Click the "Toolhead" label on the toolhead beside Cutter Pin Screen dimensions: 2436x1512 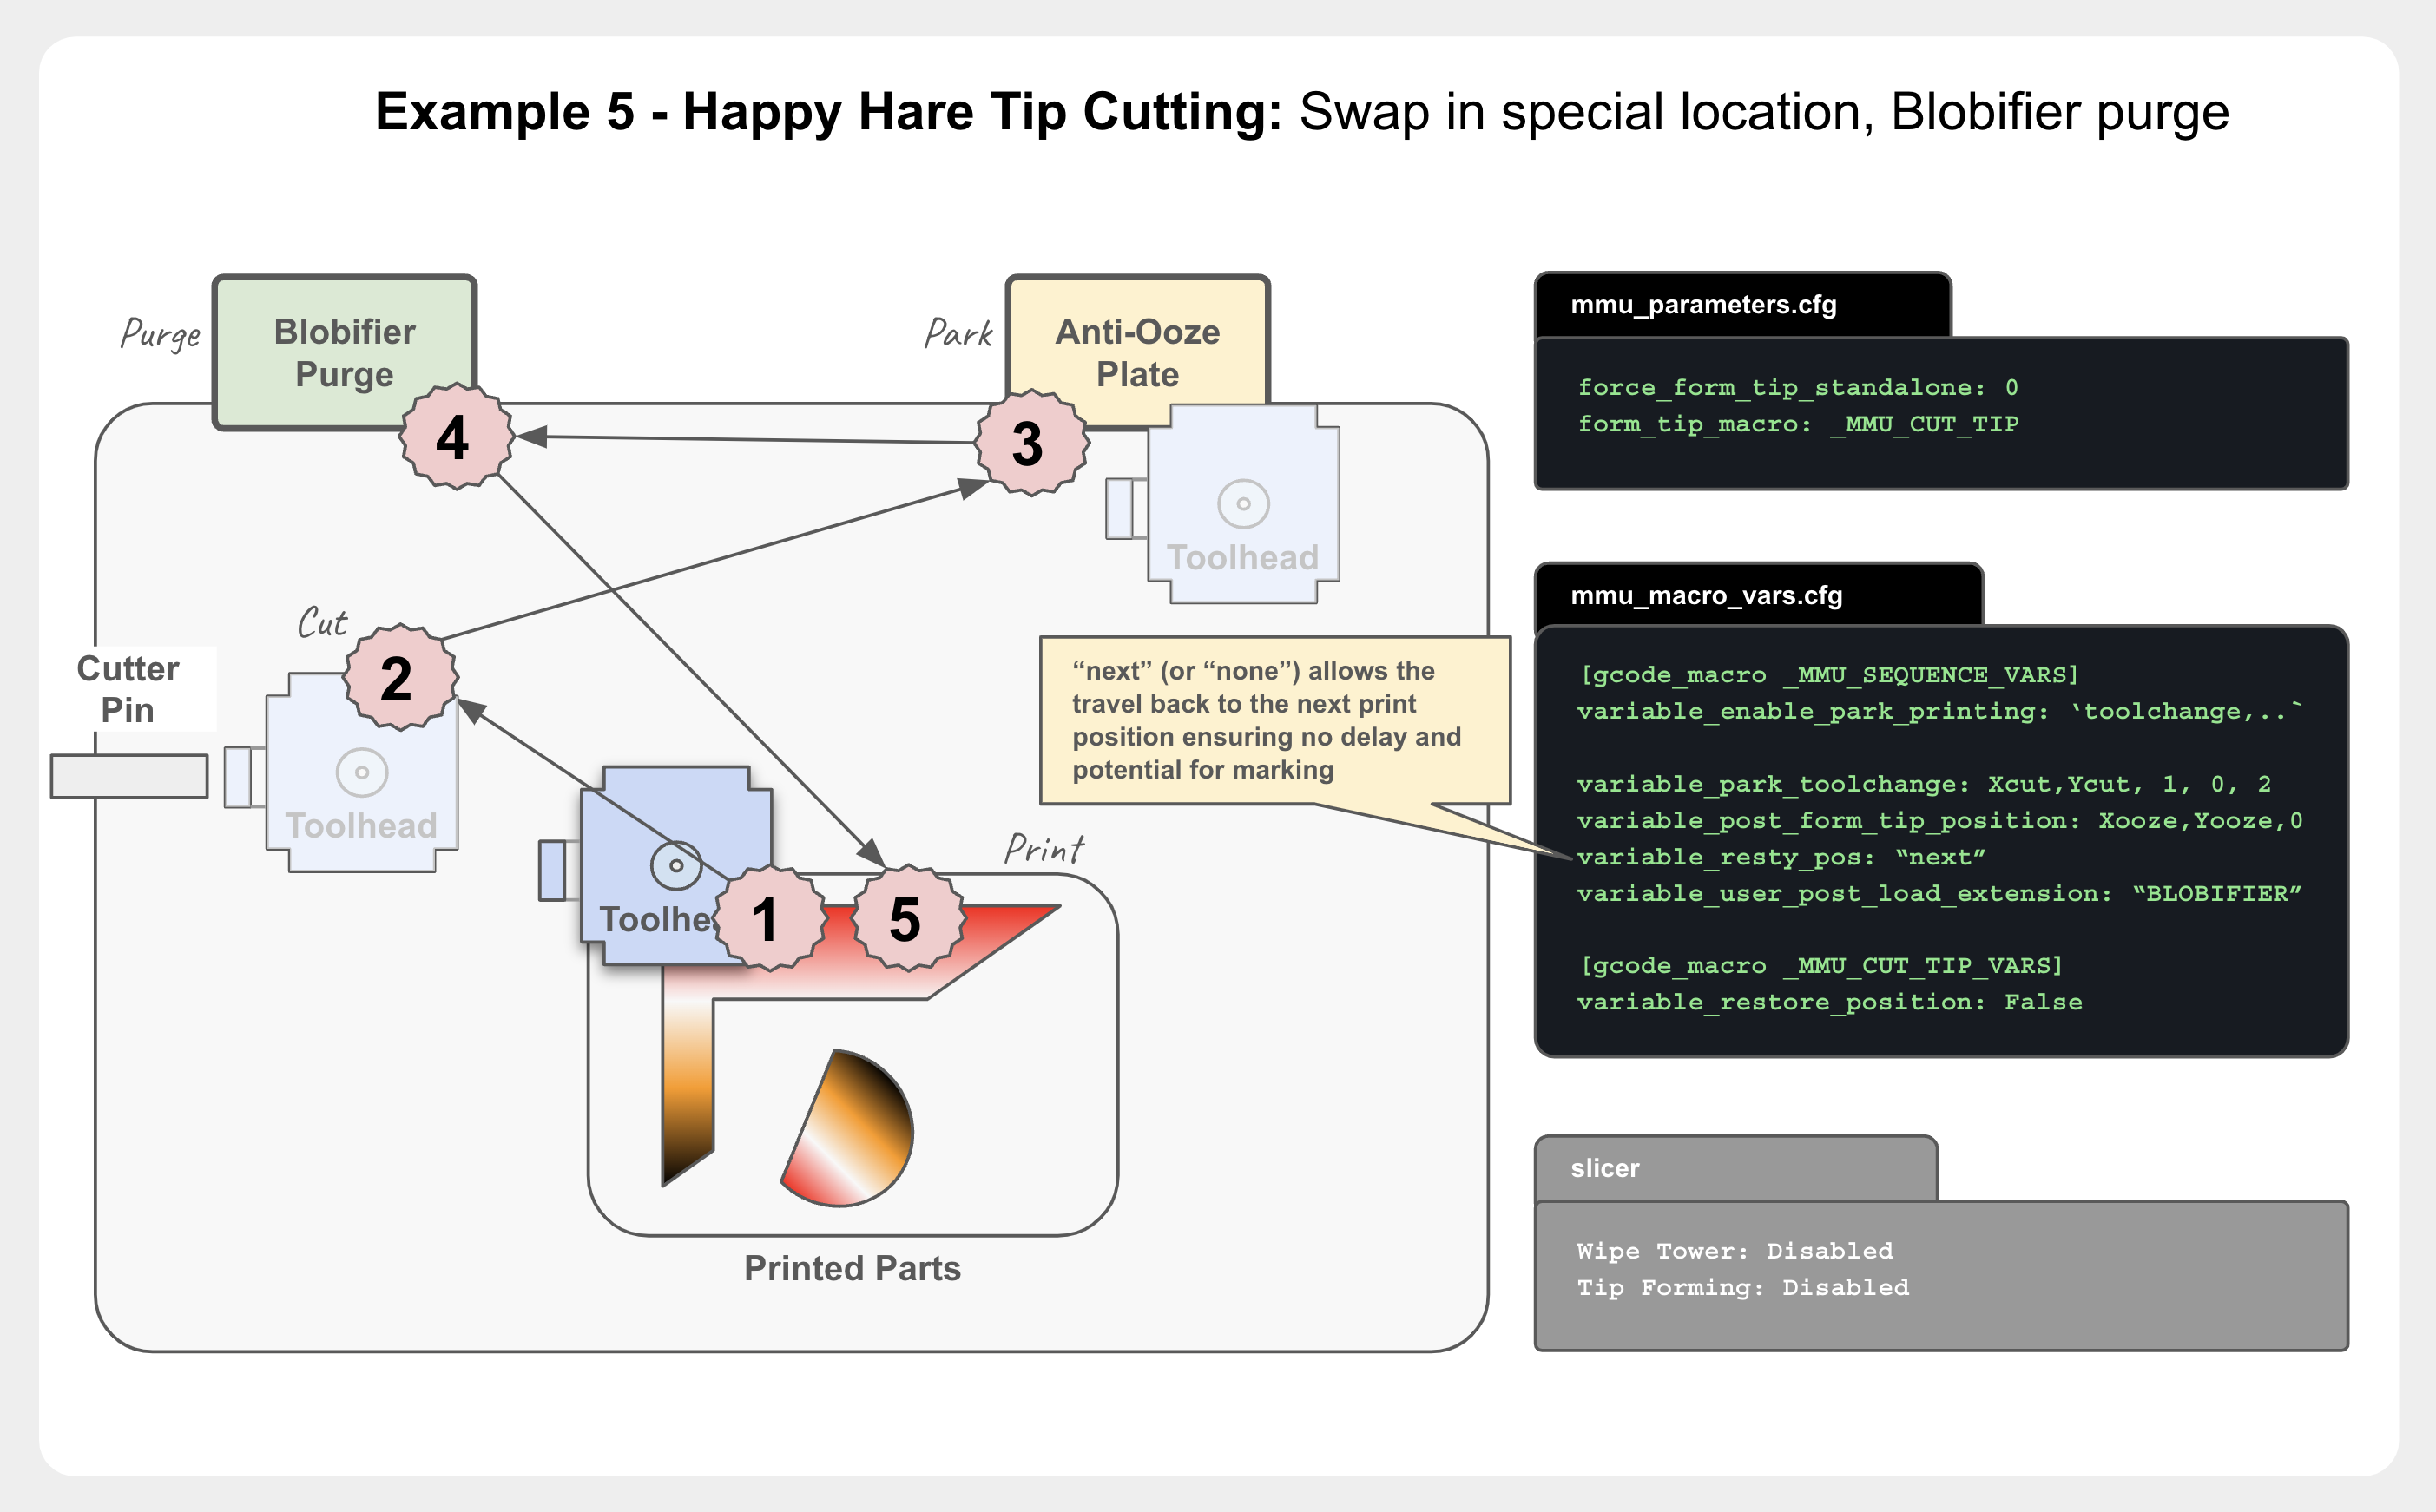point(361,825)
